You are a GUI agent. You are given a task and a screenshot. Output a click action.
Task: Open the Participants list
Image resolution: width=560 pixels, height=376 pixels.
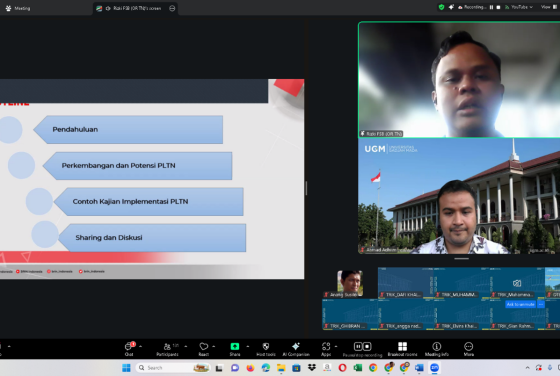coord(167,349)
